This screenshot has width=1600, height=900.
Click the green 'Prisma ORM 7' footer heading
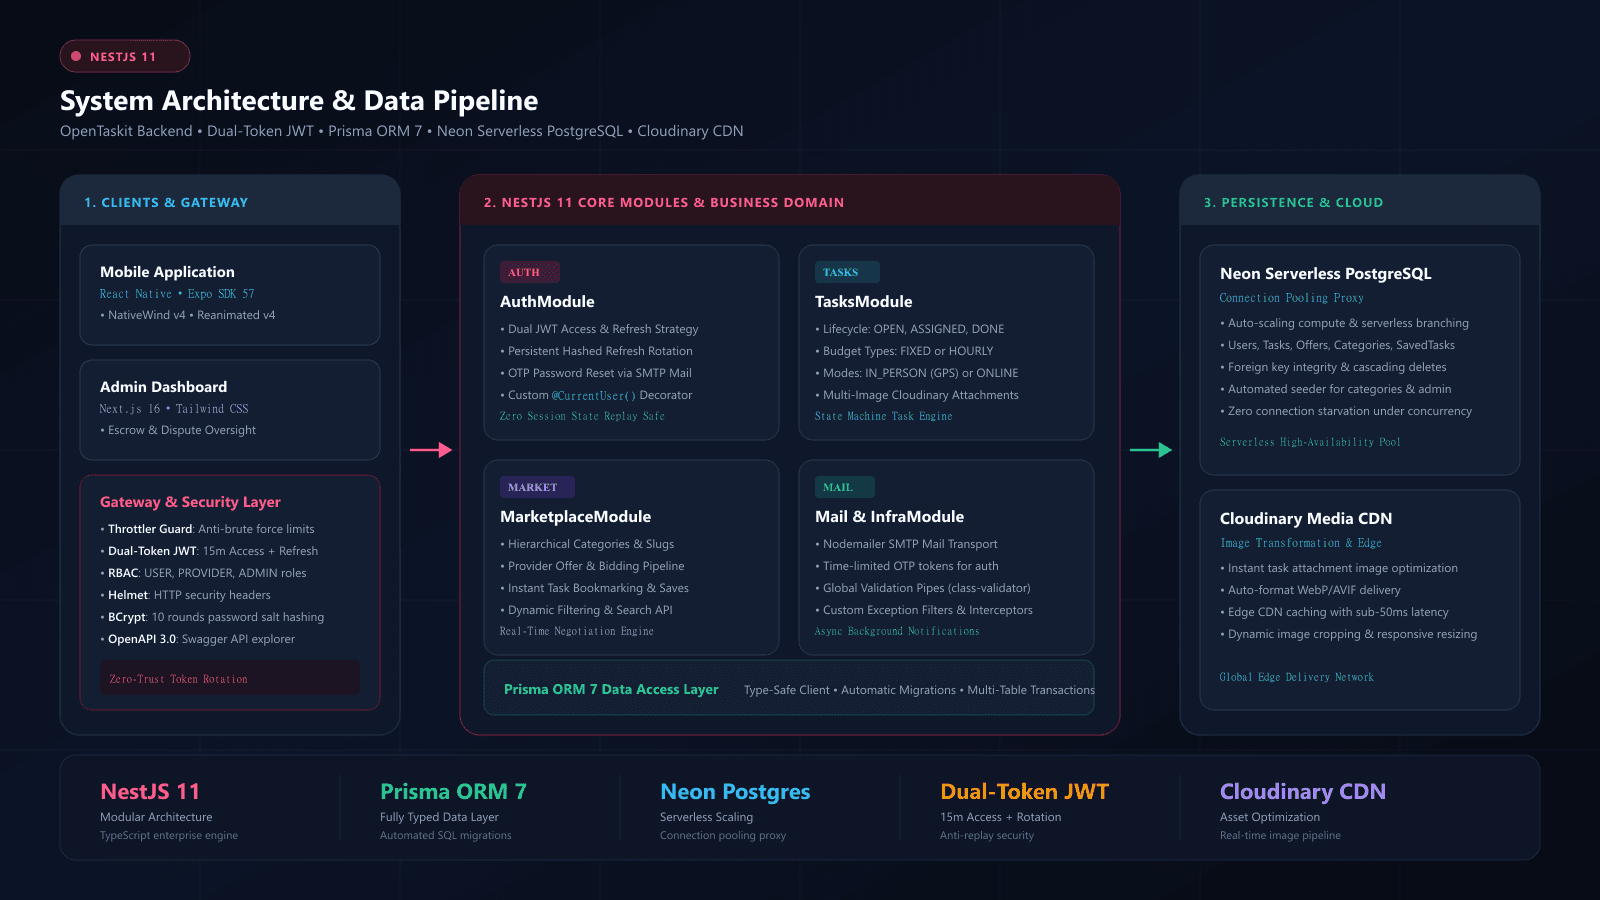pyautogui.click(x=453, y=792)
